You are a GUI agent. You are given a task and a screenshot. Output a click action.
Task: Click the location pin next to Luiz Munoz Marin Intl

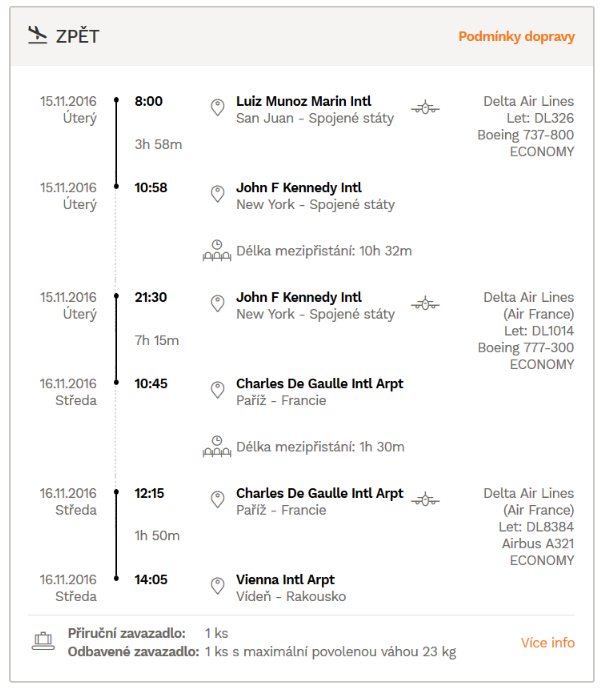point(217,107)
